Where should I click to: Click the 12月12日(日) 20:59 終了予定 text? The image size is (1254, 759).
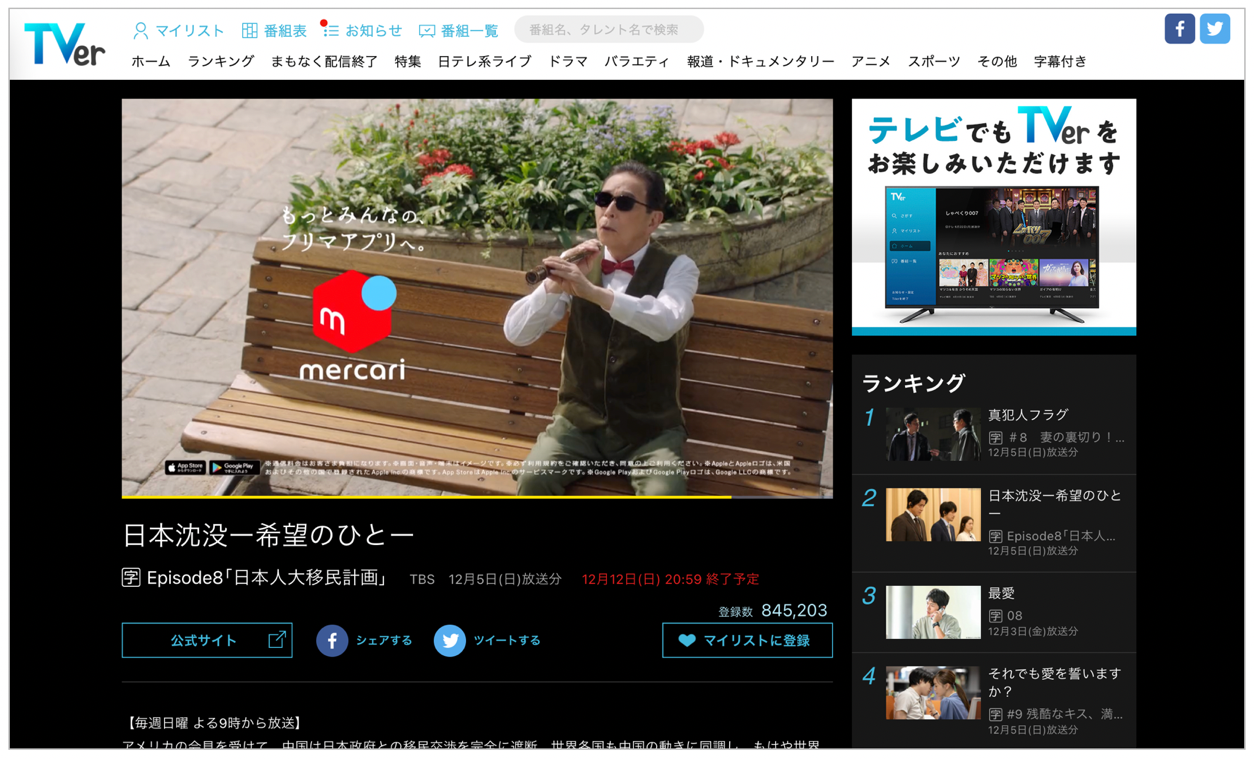point(670,579)
